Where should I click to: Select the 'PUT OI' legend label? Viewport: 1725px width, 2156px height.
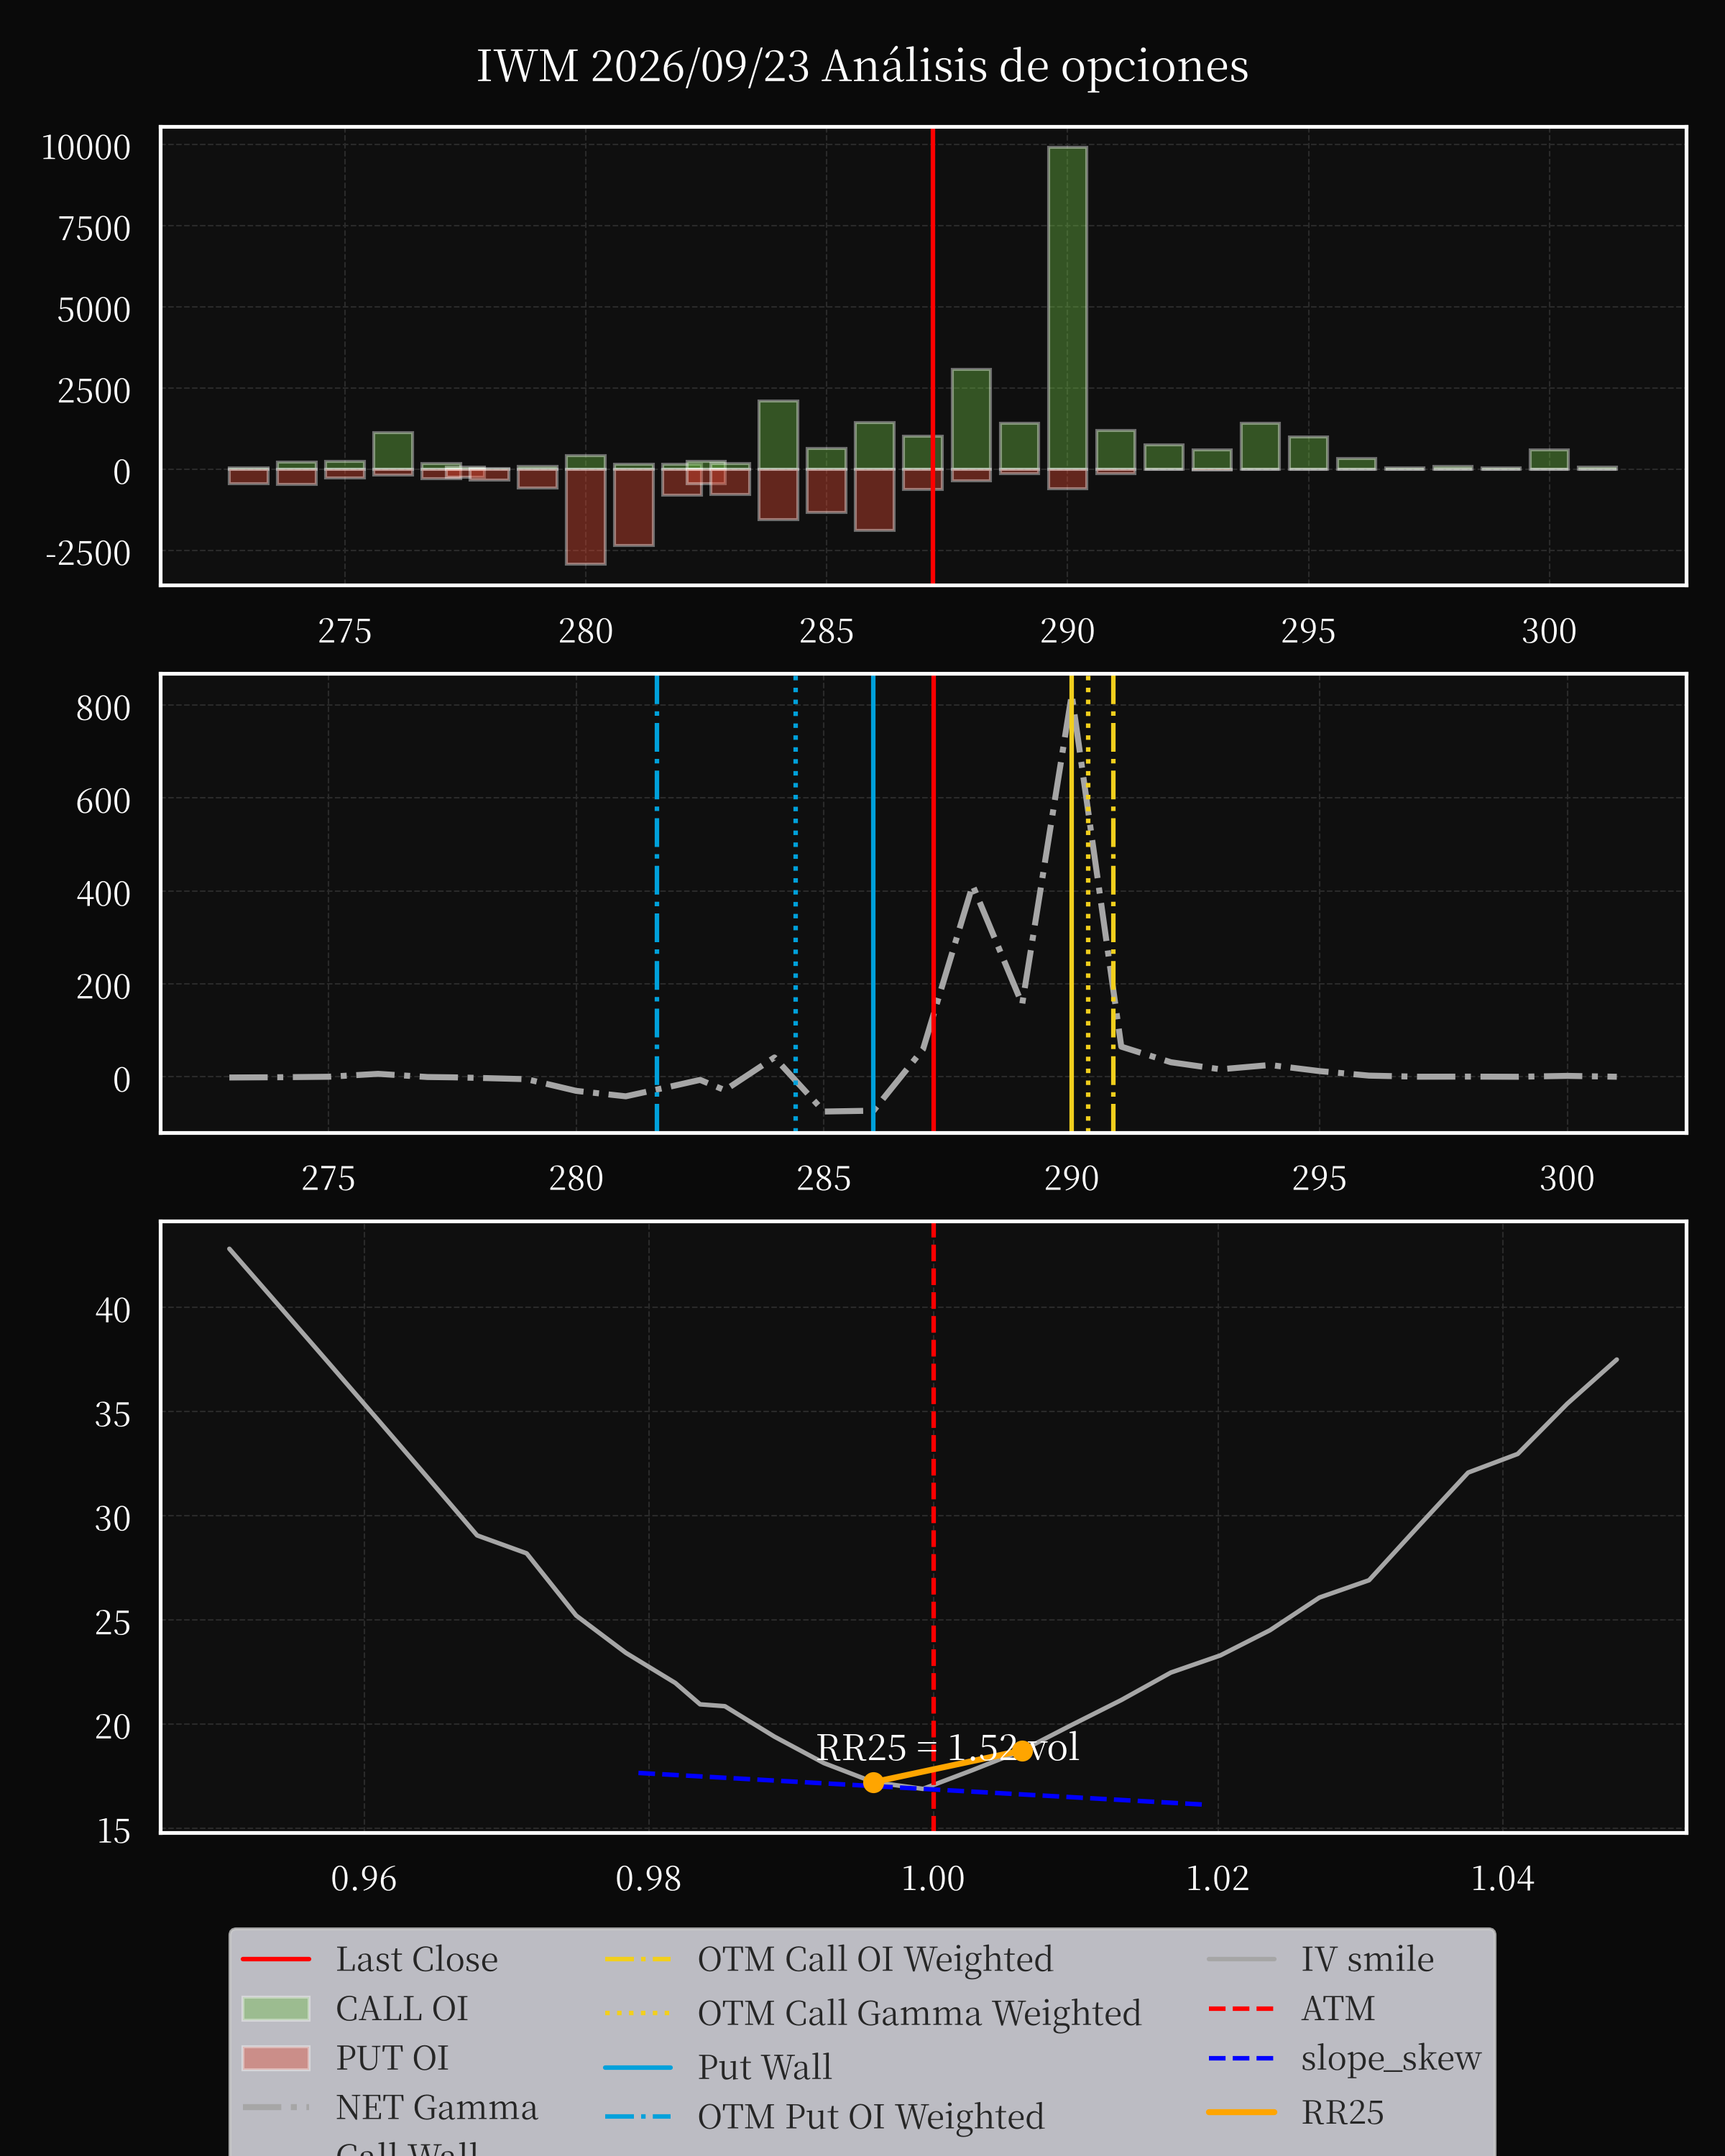pyautogui.click(x=392, y=2058)
